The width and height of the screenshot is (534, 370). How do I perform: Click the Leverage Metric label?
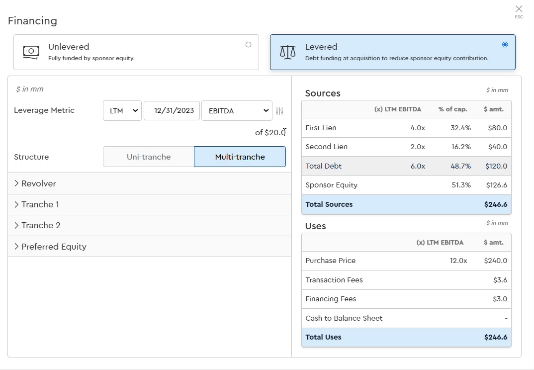pos(44,110)
